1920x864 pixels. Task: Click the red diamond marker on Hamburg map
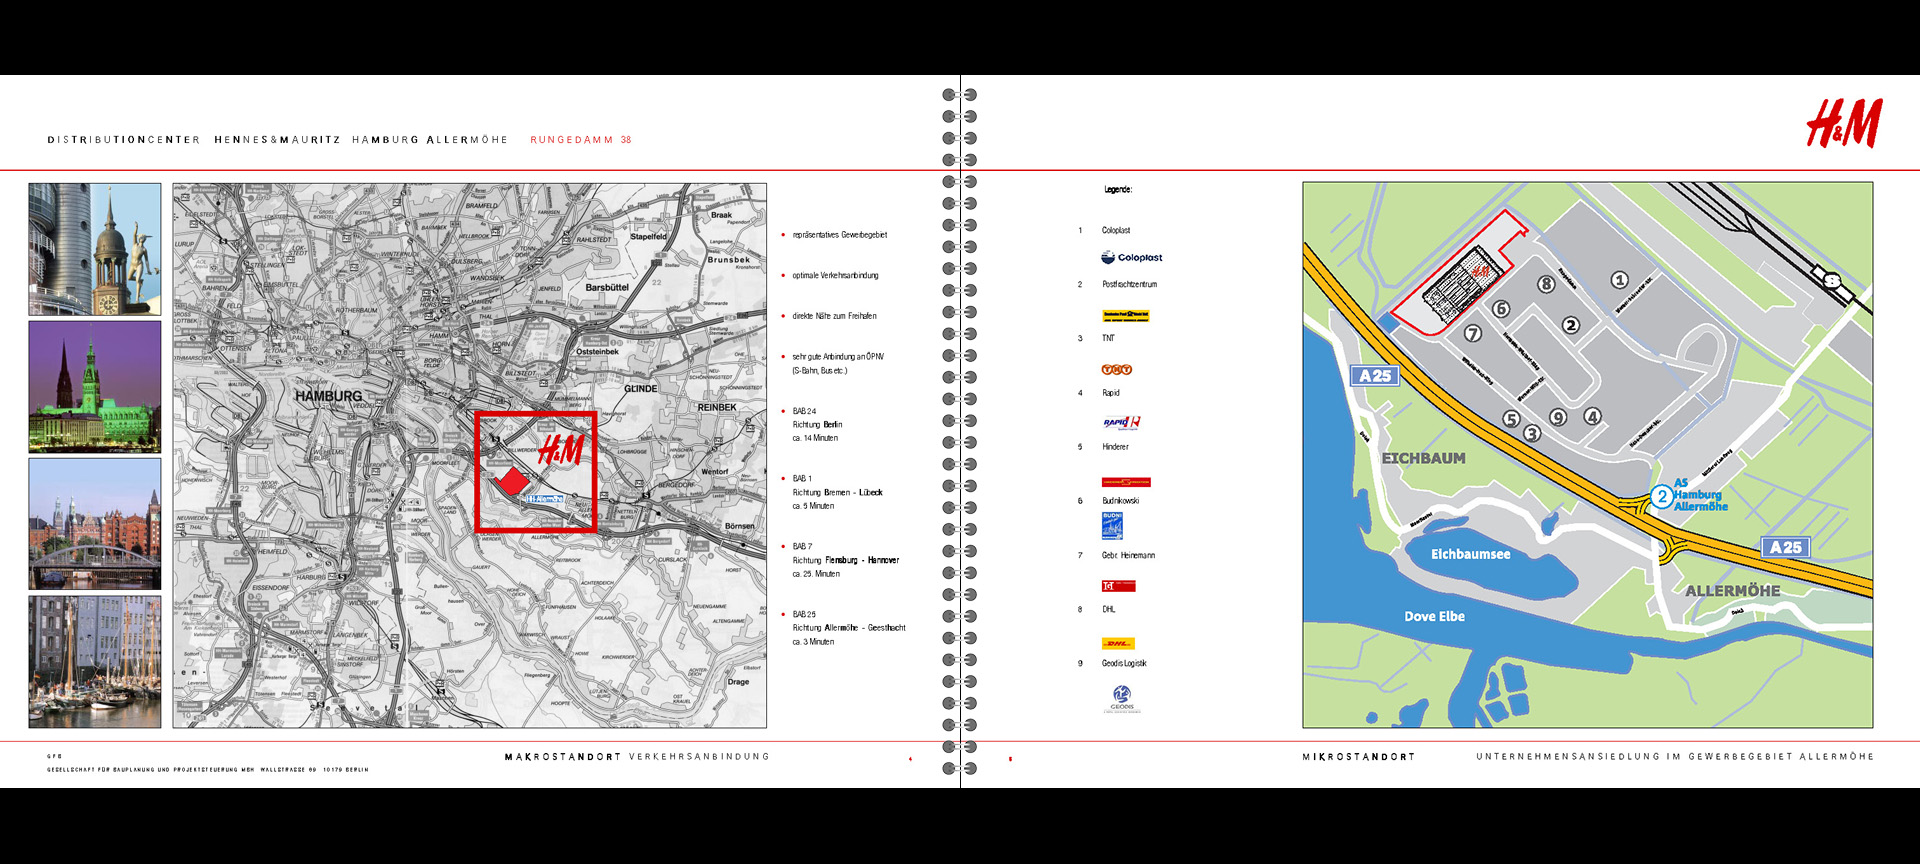click(x=512, y=481)
